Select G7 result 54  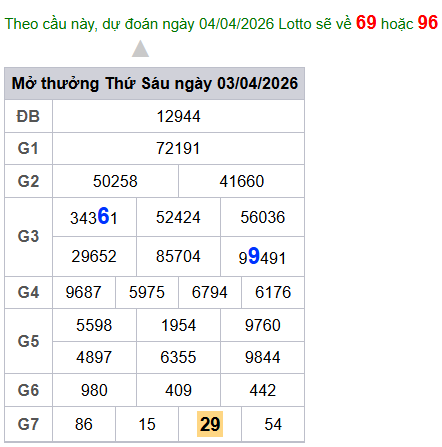tap(273, 424)
